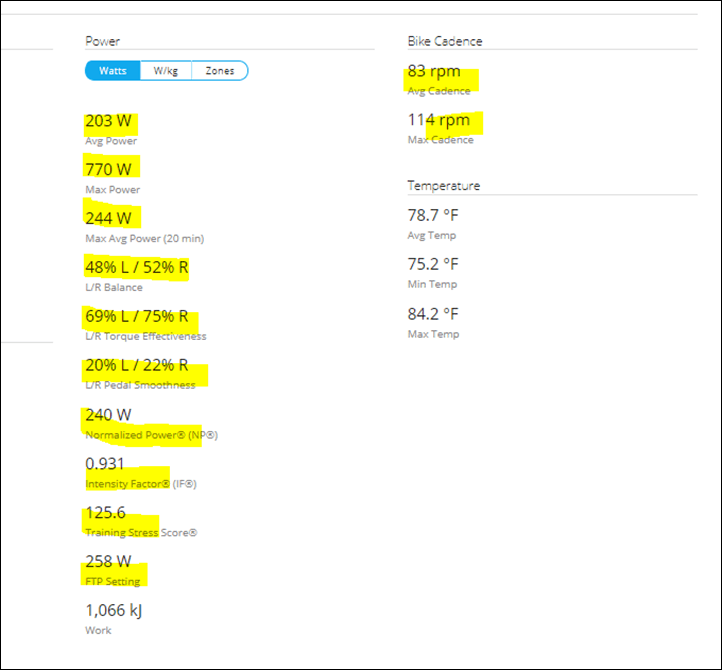Screen dimensions: 722x670
Task: Select the 114 rpm cadence value
Action: point(439,120)
